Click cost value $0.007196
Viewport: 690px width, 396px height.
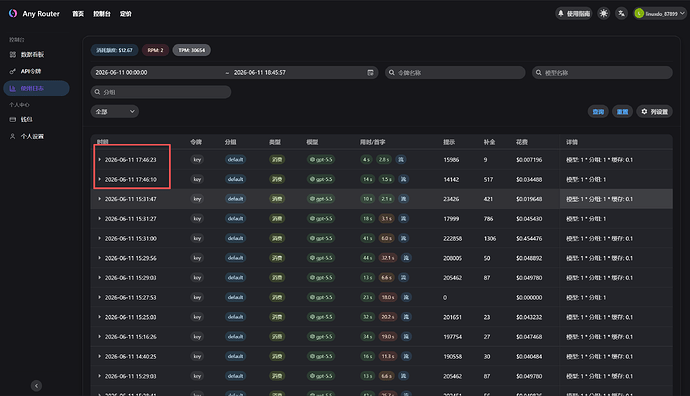[529, 160]
